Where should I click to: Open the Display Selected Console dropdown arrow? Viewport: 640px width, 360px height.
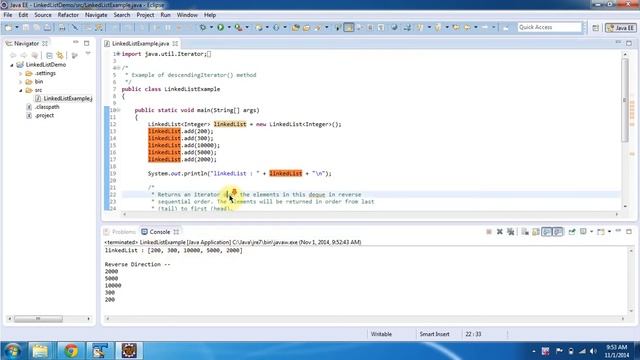coord(591,231)
